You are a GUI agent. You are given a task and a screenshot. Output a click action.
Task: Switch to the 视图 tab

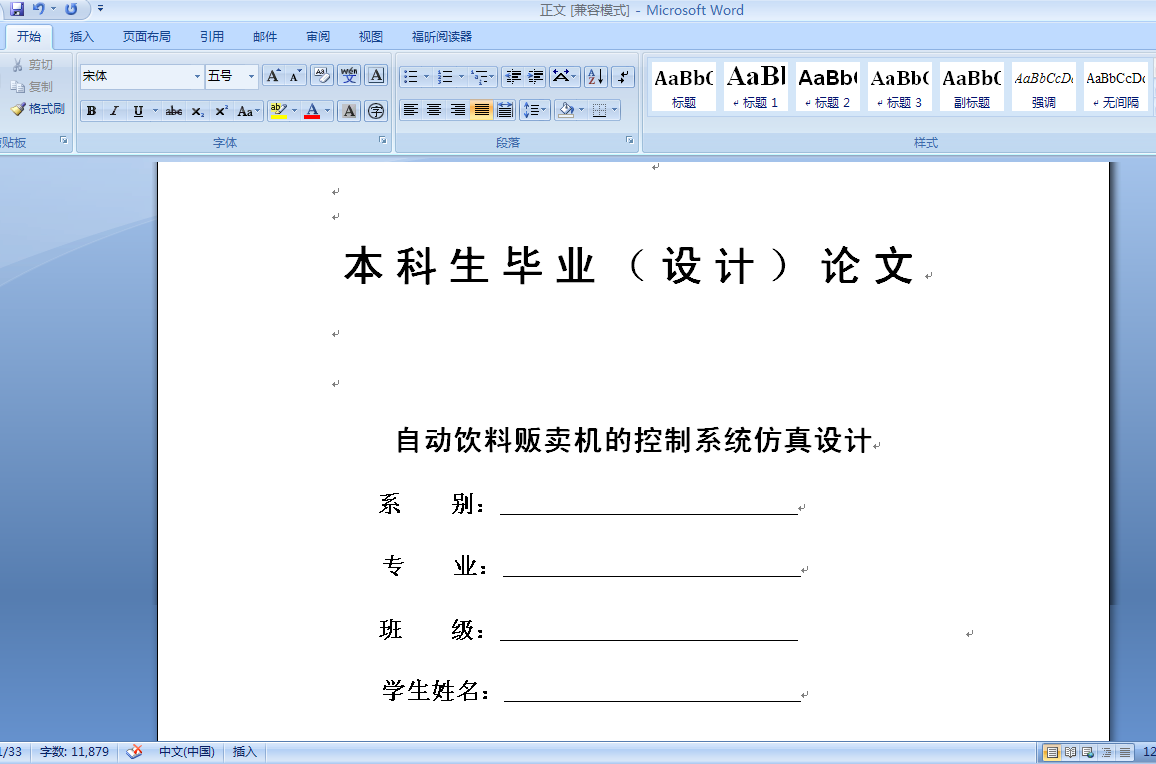point(371,36)
